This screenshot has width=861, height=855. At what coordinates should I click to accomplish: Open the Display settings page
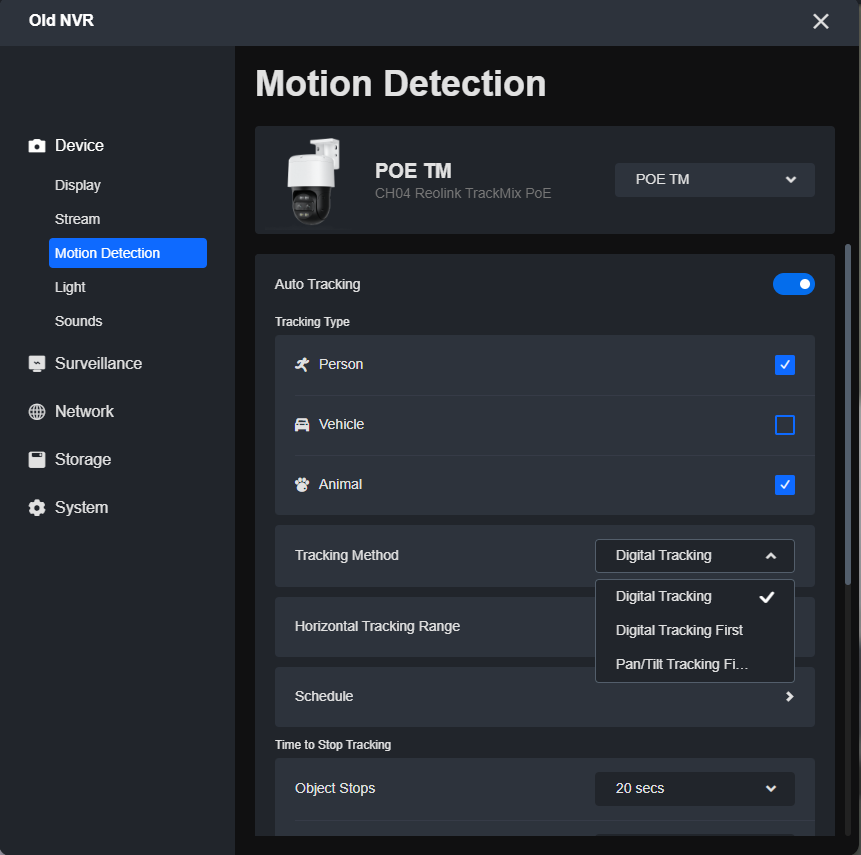coord(77,186)
